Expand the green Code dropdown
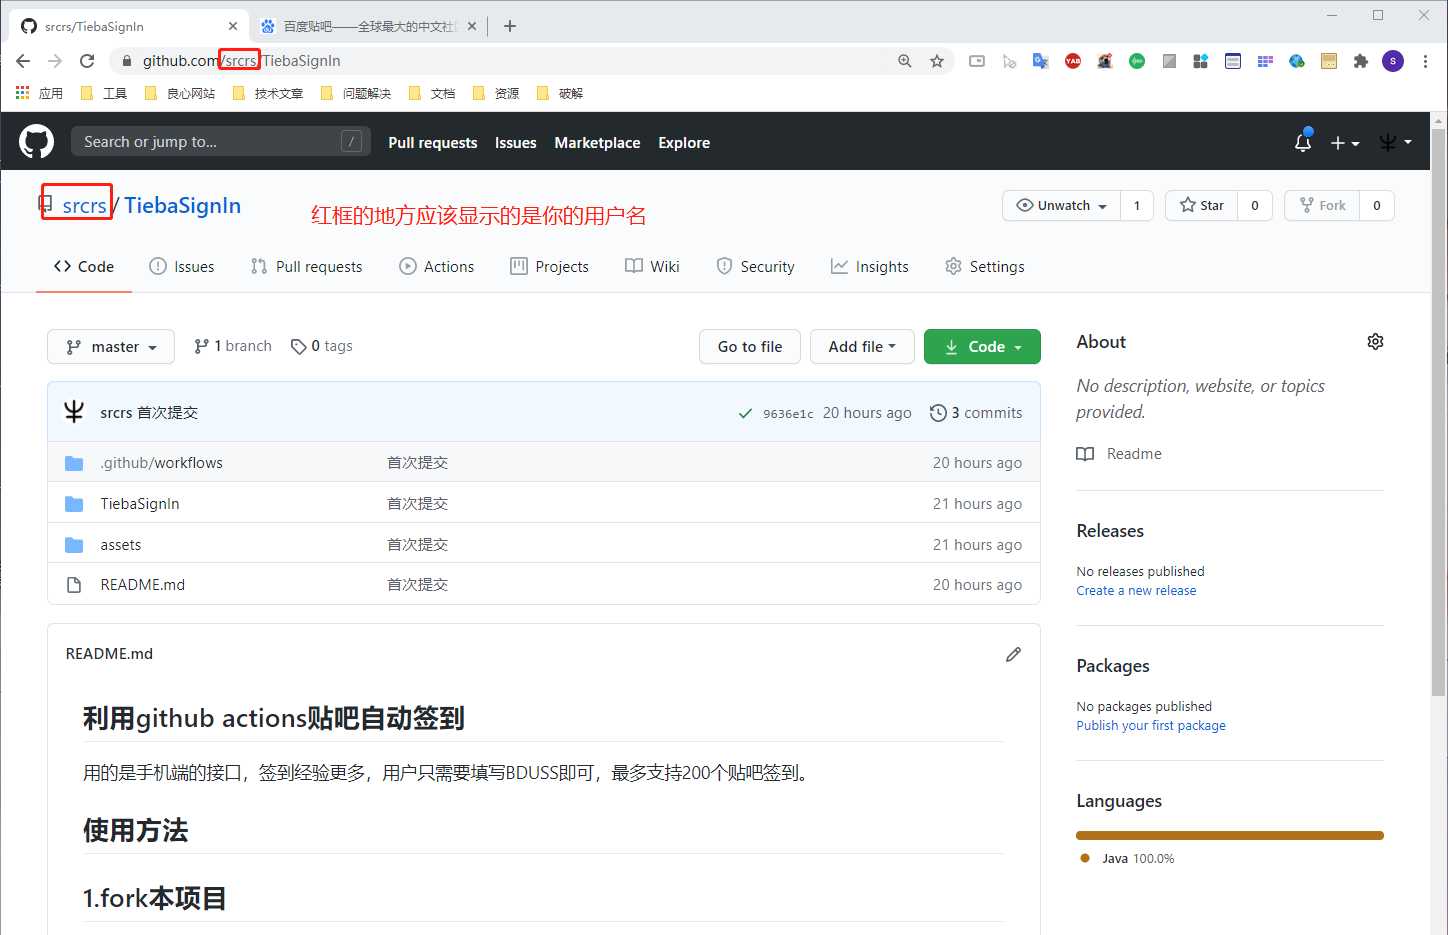The height and width of the screenshot is (935, 1448). coord(982,347)
